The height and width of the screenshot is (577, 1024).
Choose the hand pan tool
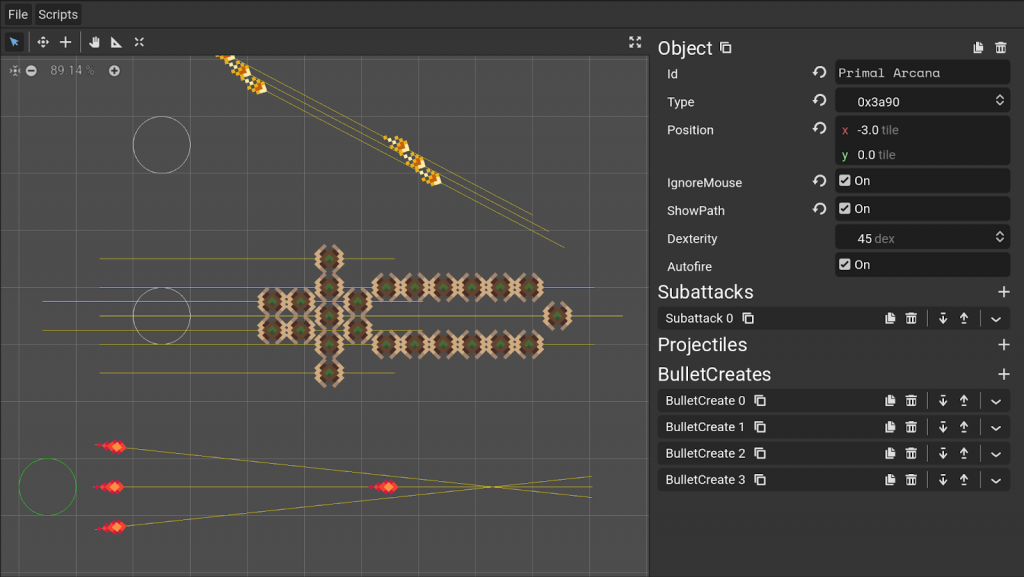(95, 42)
